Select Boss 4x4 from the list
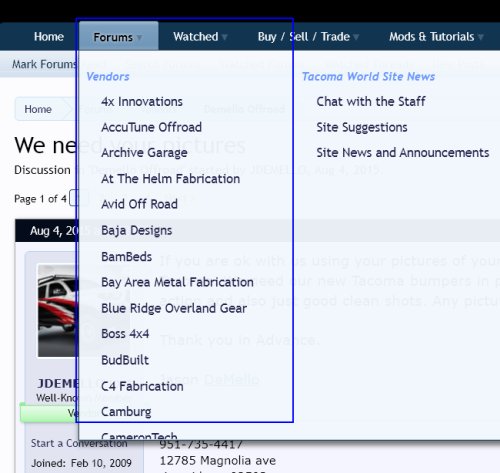The height and width of the screenshot is (473, 500). [x=125, y=334]
